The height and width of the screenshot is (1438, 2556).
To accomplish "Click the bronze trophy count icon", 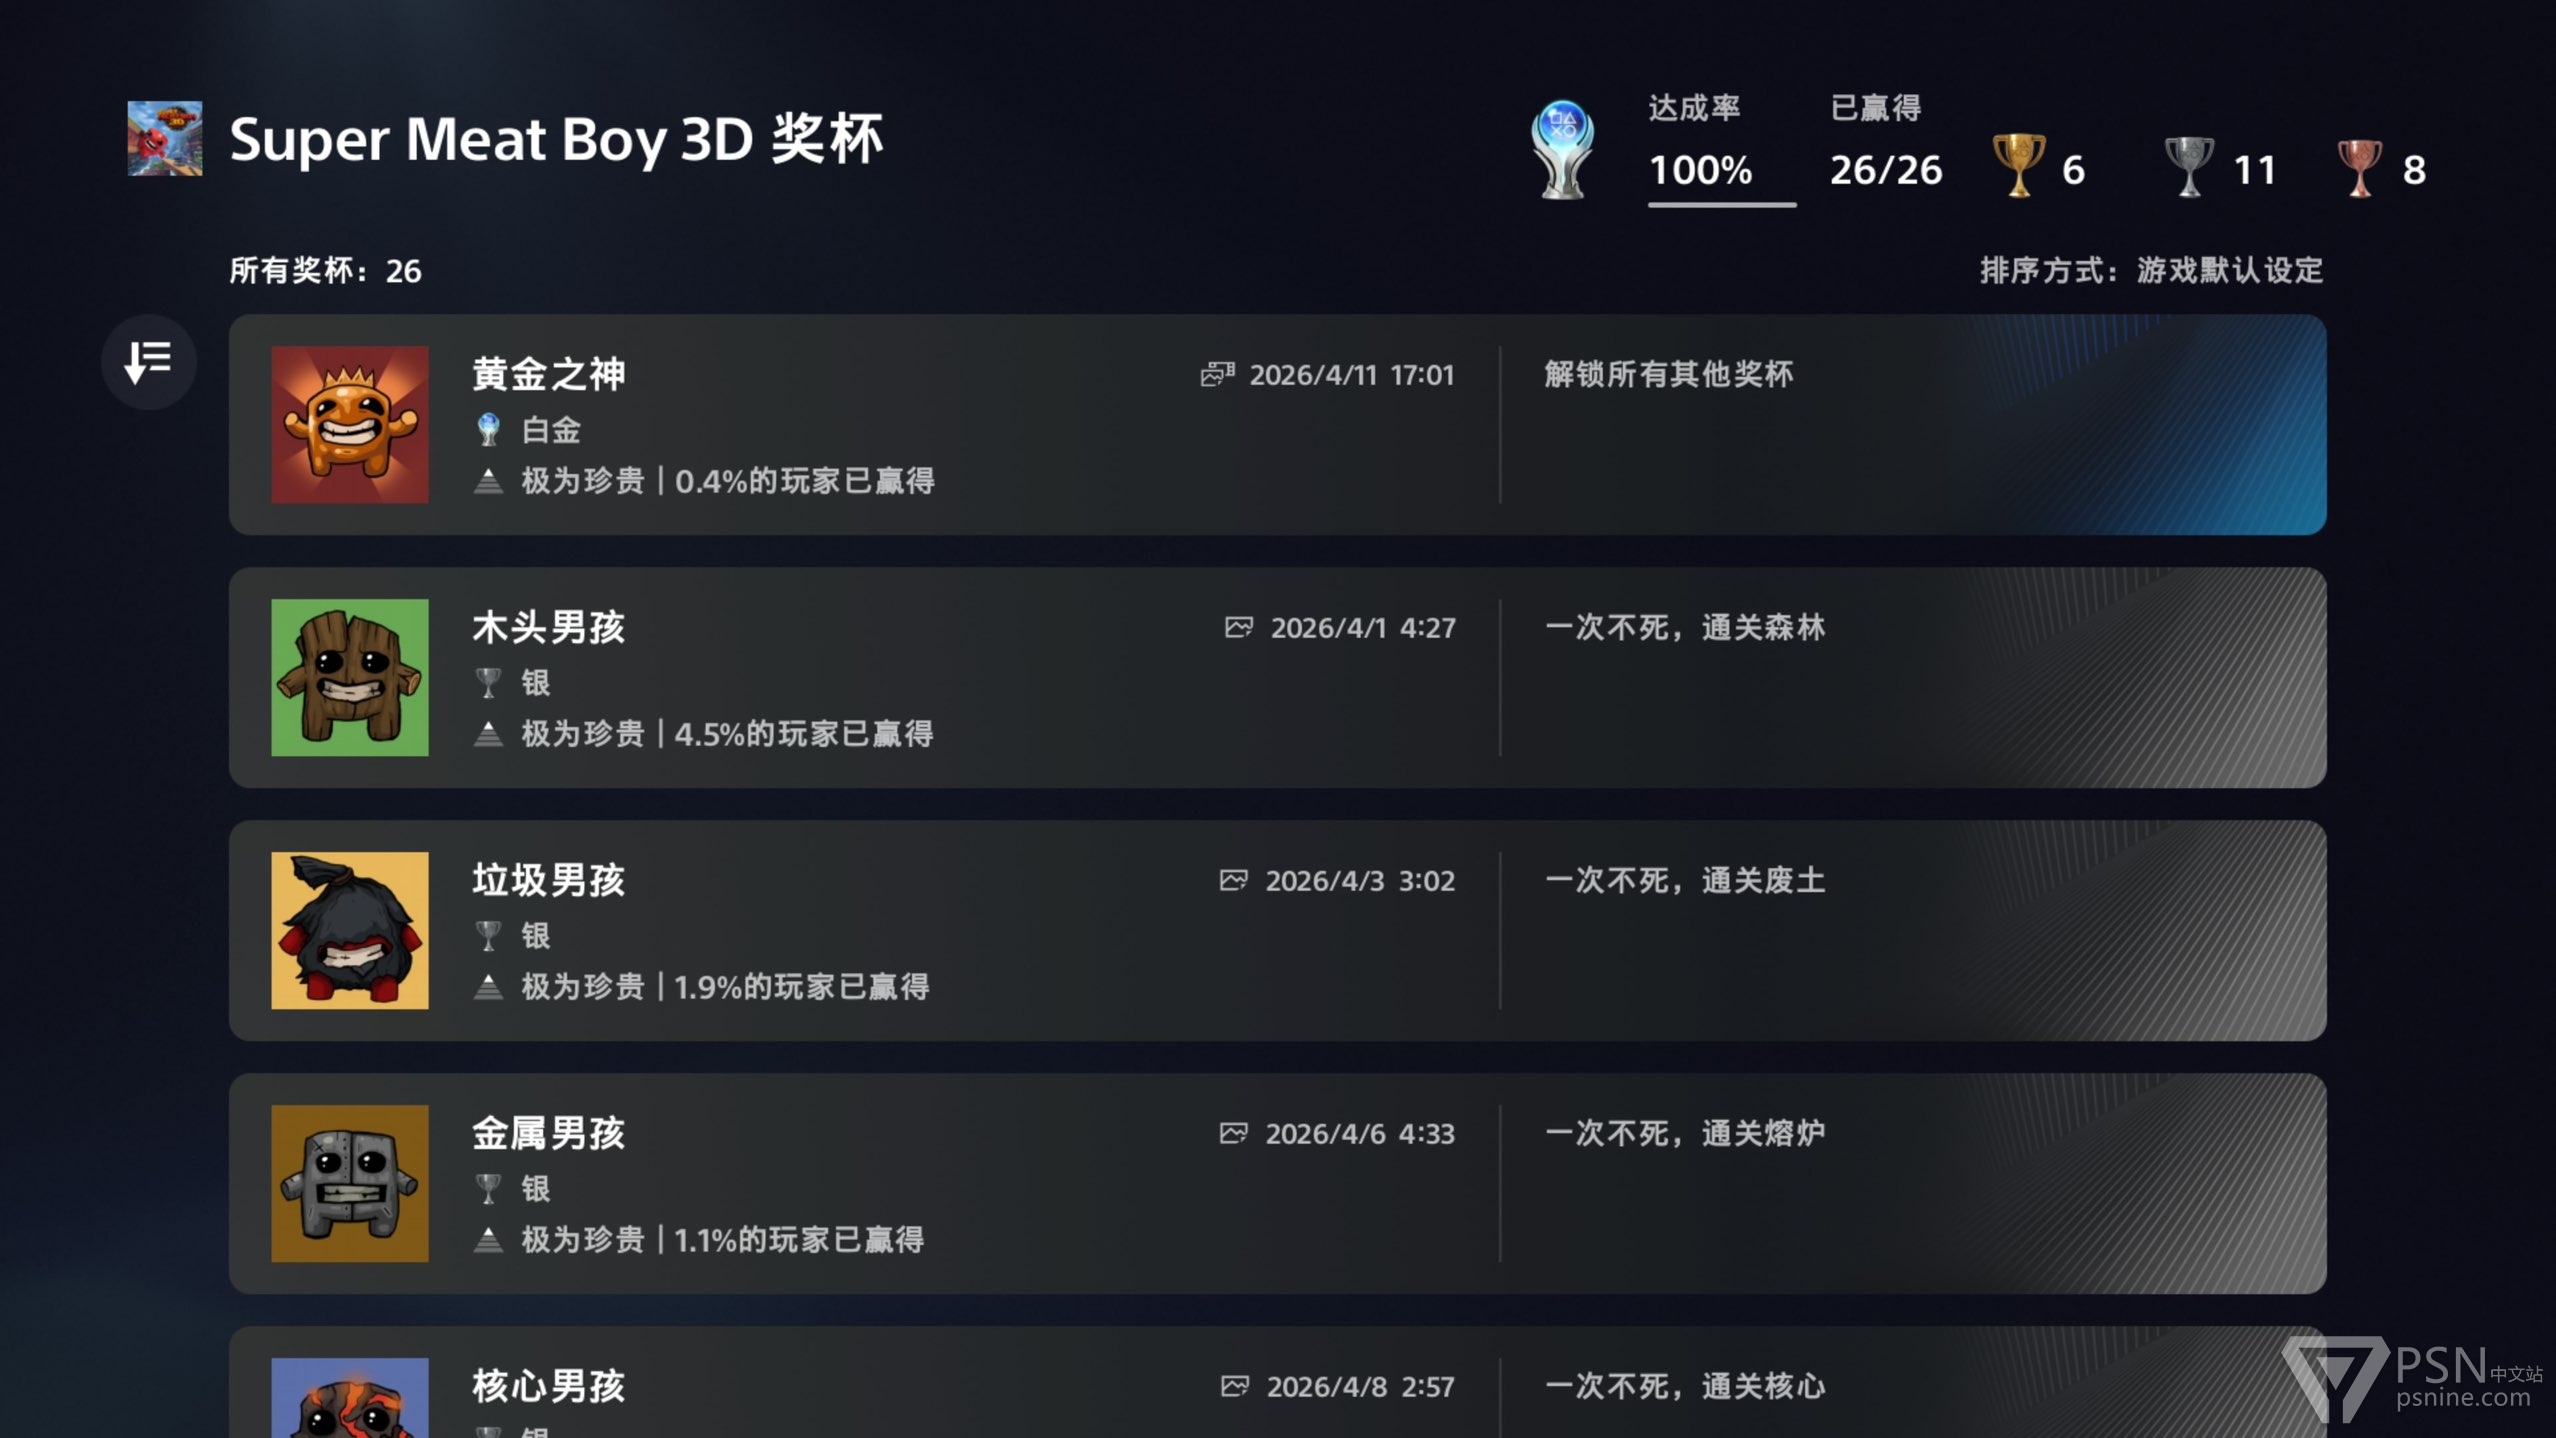I will click(2359, 168).
